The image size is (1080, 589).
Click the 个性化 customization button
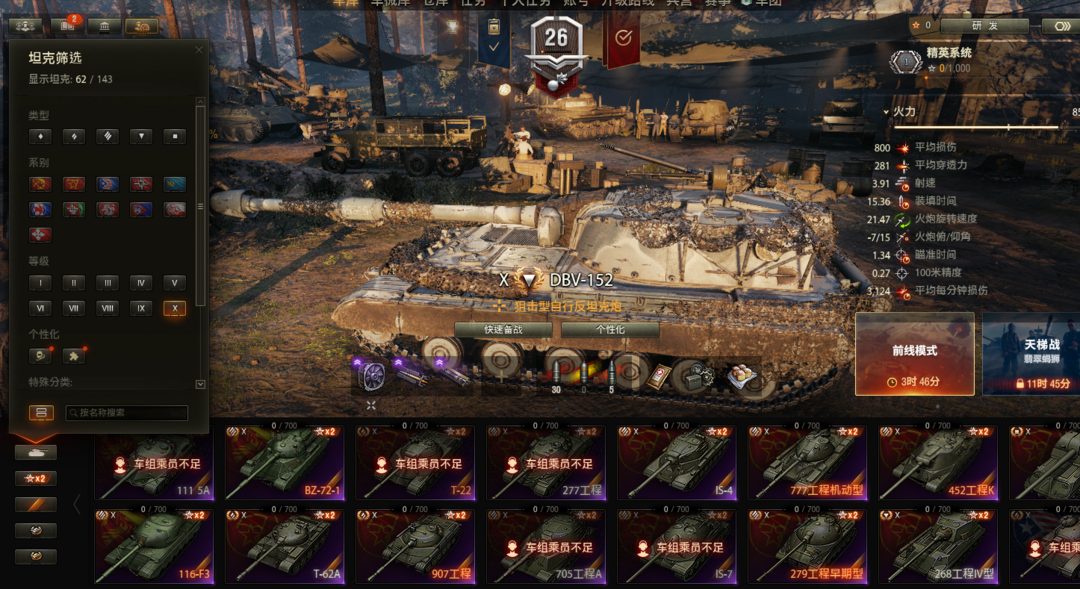610,329
